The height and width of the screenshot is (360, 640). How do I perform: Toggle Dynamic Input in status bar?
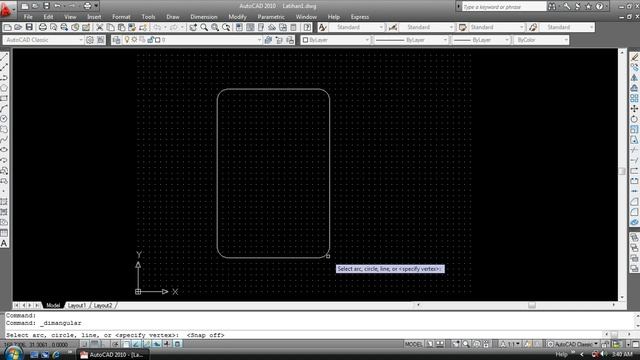(157, 344)
